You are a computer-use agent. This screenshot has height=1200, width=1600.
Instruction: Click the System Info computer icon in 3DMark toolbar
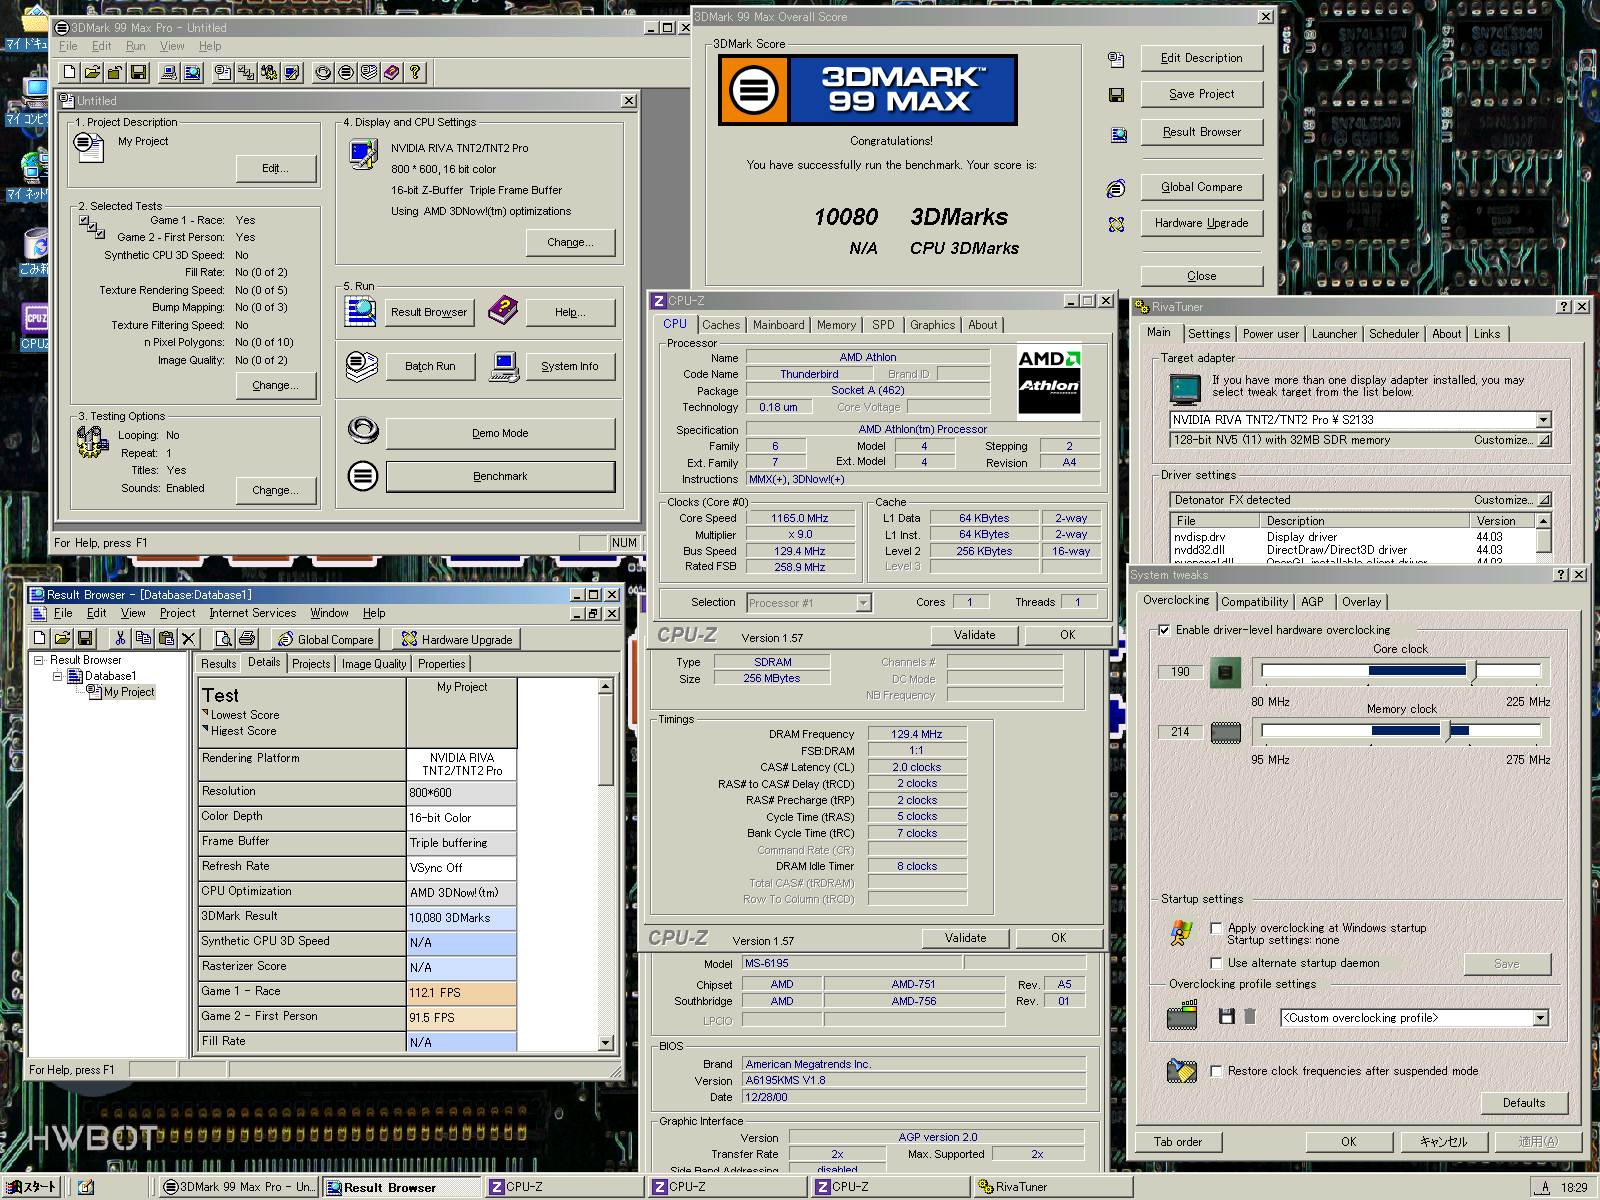169,72
